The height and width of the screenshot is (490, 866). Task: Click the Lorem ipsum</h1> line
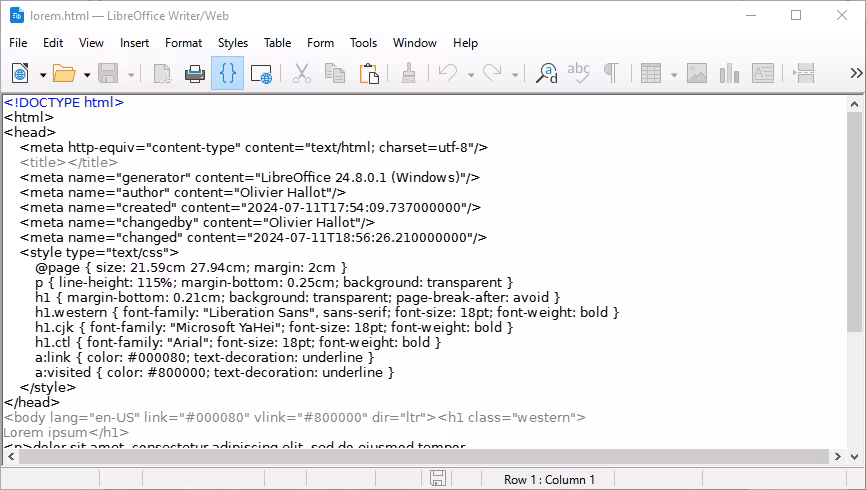66,432
